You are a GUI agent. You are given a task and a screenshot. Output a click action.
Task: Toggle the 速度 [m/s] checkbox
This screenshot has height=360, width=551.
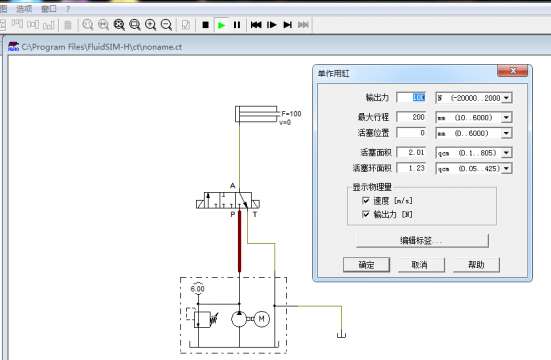coord(365,201)
